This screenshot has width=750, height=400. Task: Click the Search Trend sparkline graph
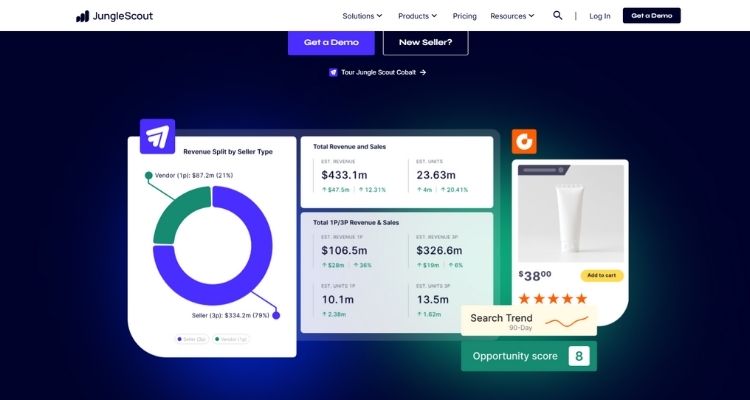point(566,322)
